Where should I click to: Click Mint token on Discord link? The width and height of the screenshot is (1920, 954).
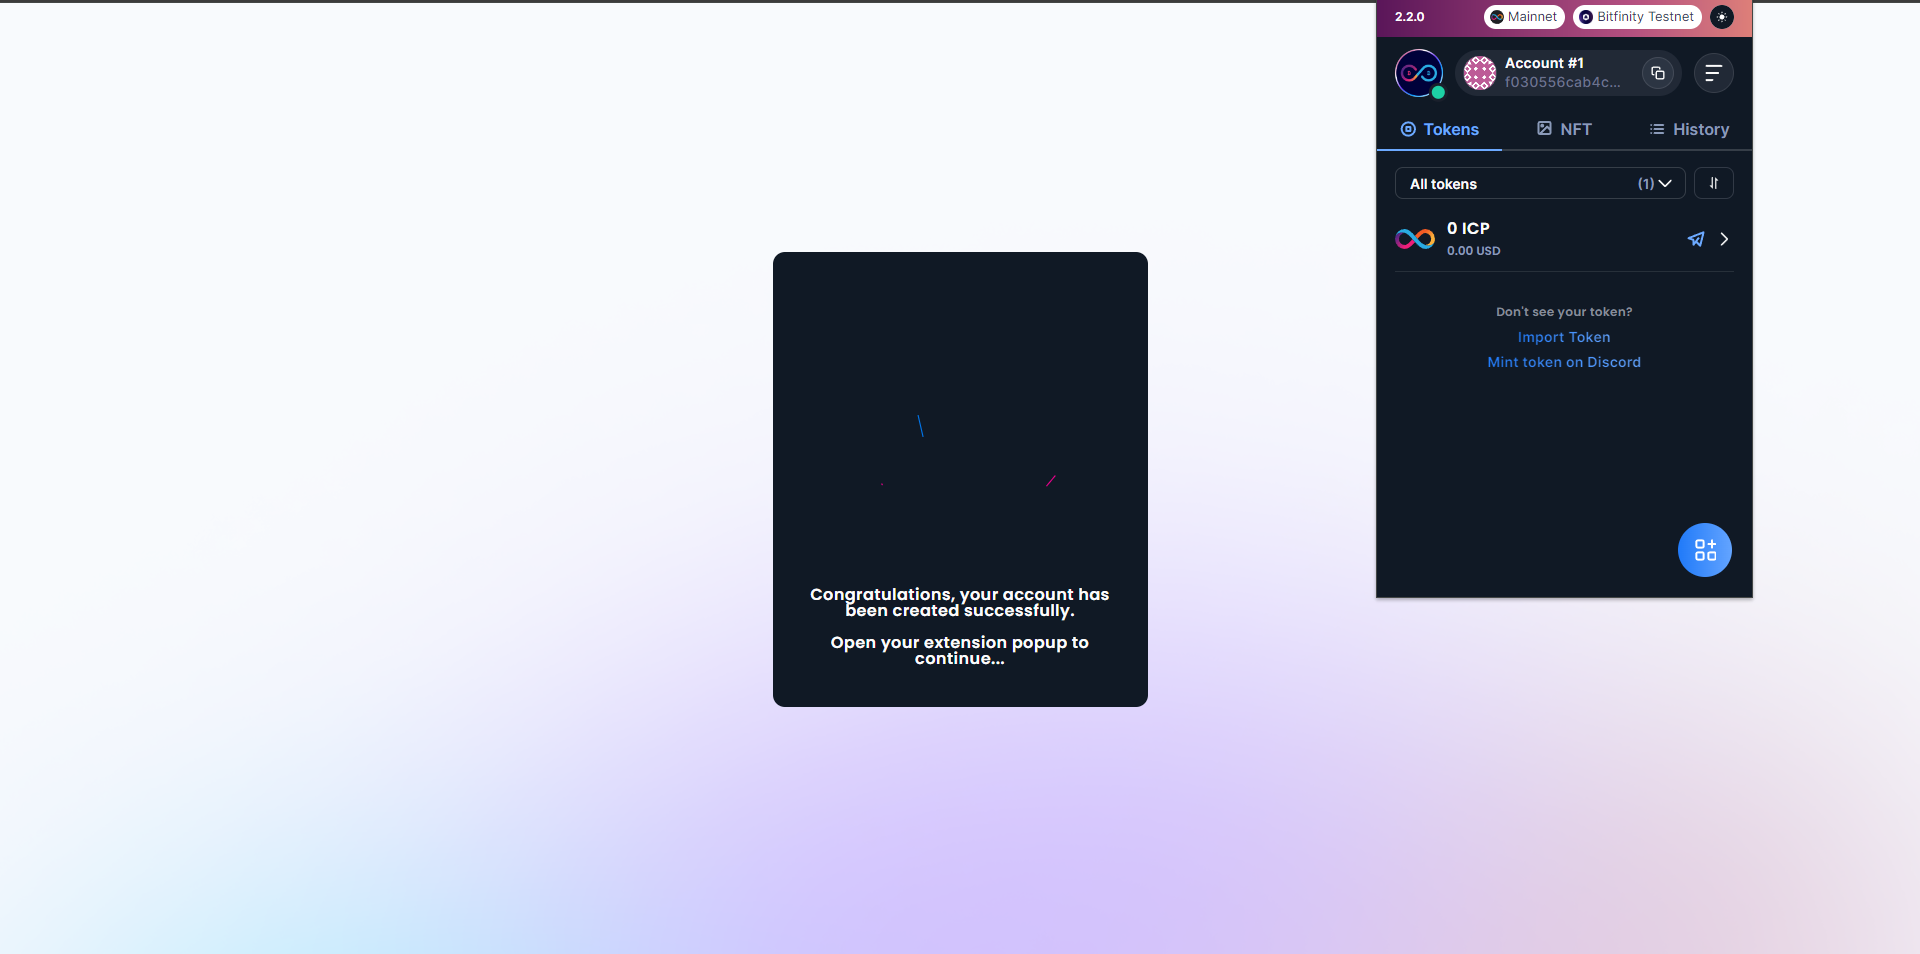pos(1564,362)
